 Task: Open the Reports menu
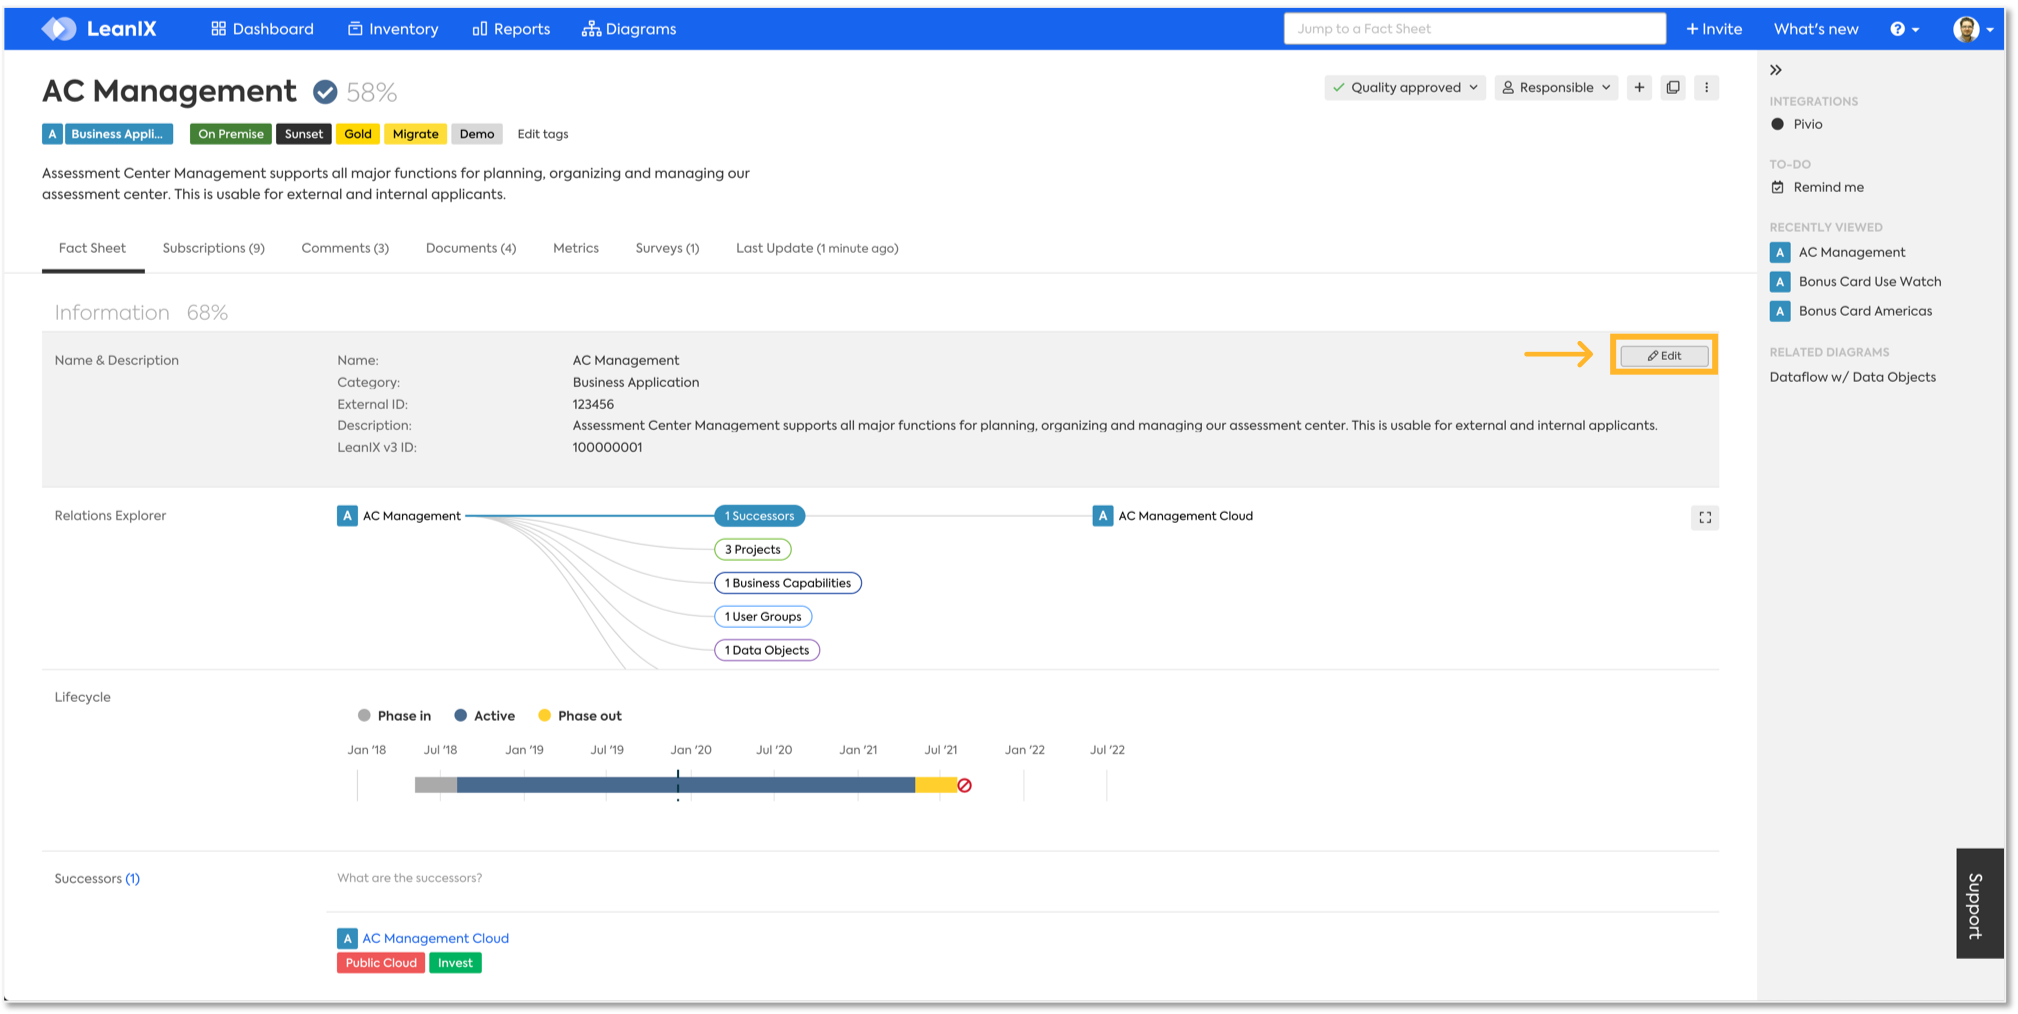point(511,29)
